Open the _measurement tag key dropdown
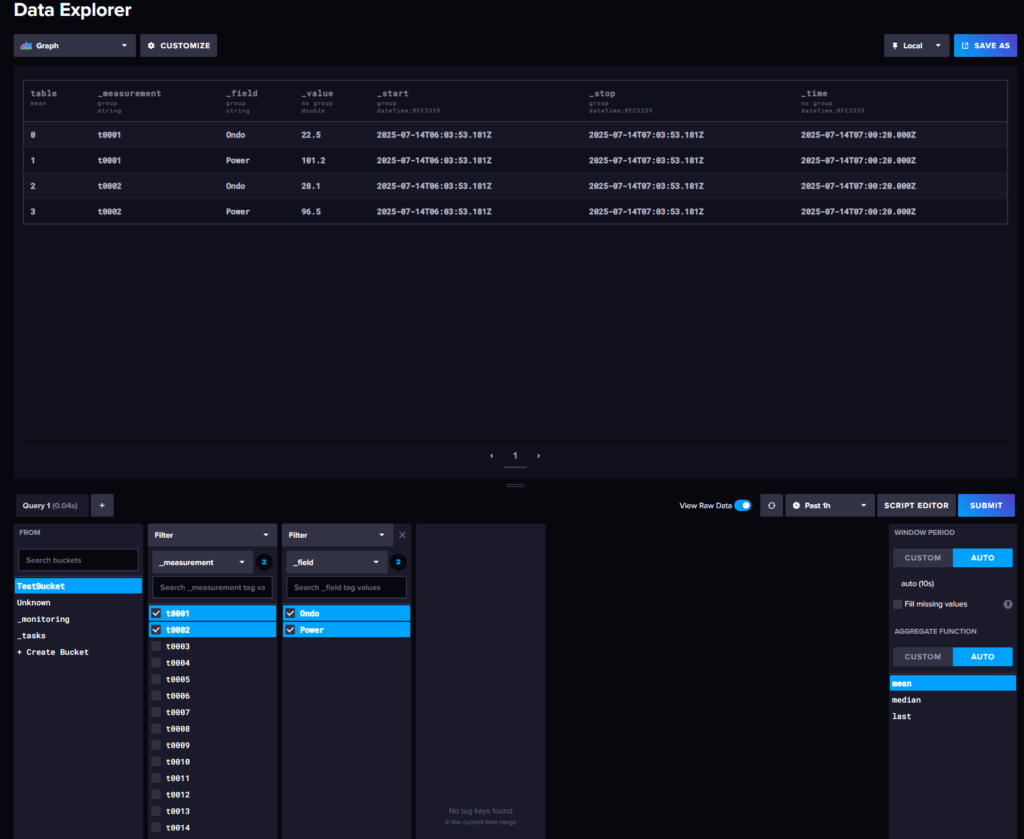Image resolution: width=1024 pixels, height=839 pixels. pos(202,562)
